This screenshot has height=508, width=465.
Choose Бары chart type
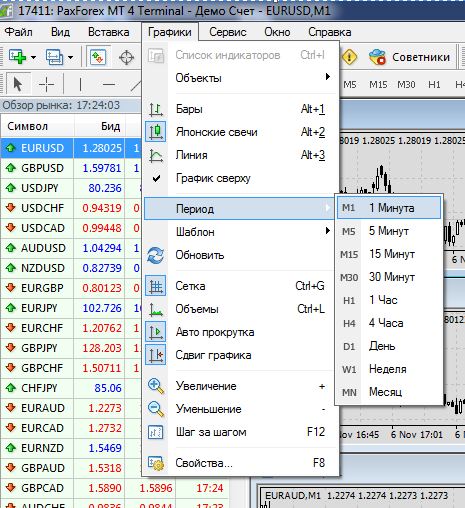pyautogui.click(x=240, y=109)
